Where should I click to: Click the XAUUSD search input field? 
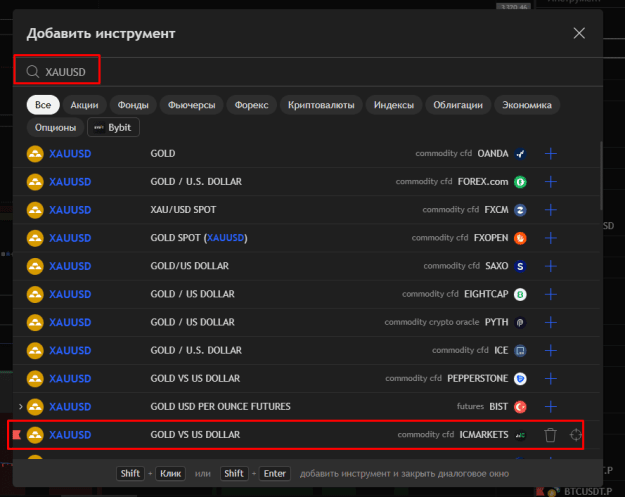coord(308,72)
